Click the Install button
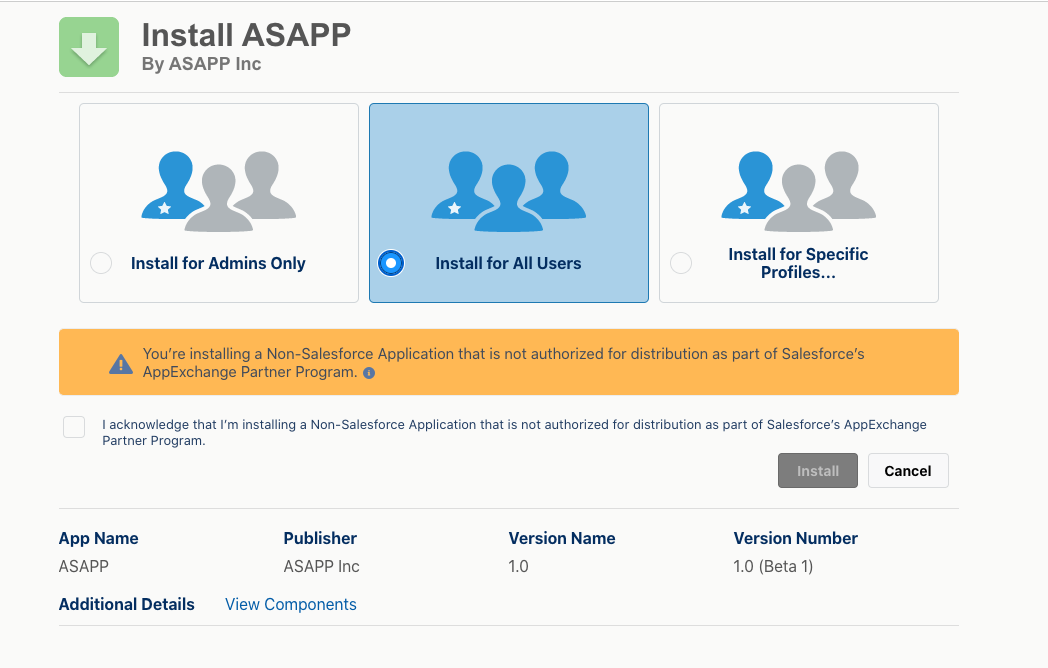Viewport: 1048px width, 668px height. 817,471
